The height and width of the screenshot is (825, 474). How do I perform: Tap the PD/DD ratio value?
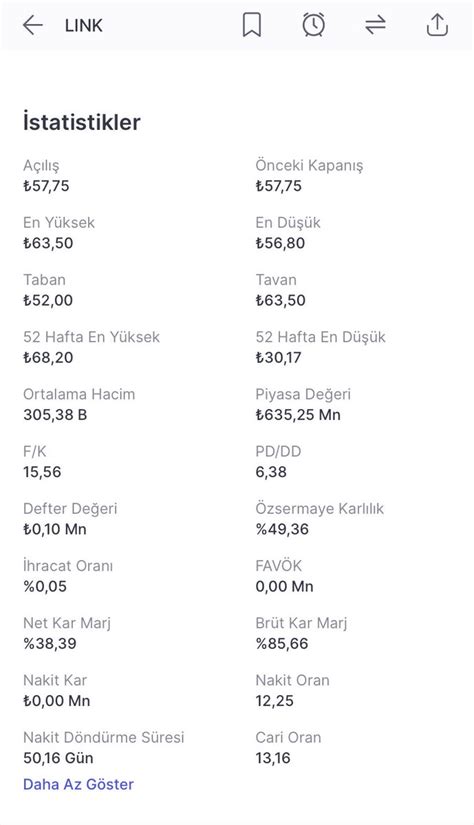(x=271, y=472)
